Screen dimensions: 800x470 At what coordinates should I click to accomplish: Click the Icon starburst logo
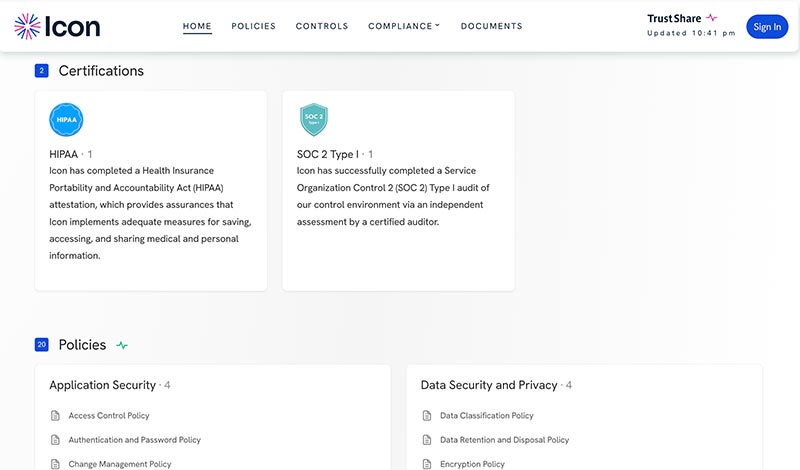(x=27, y=27)
